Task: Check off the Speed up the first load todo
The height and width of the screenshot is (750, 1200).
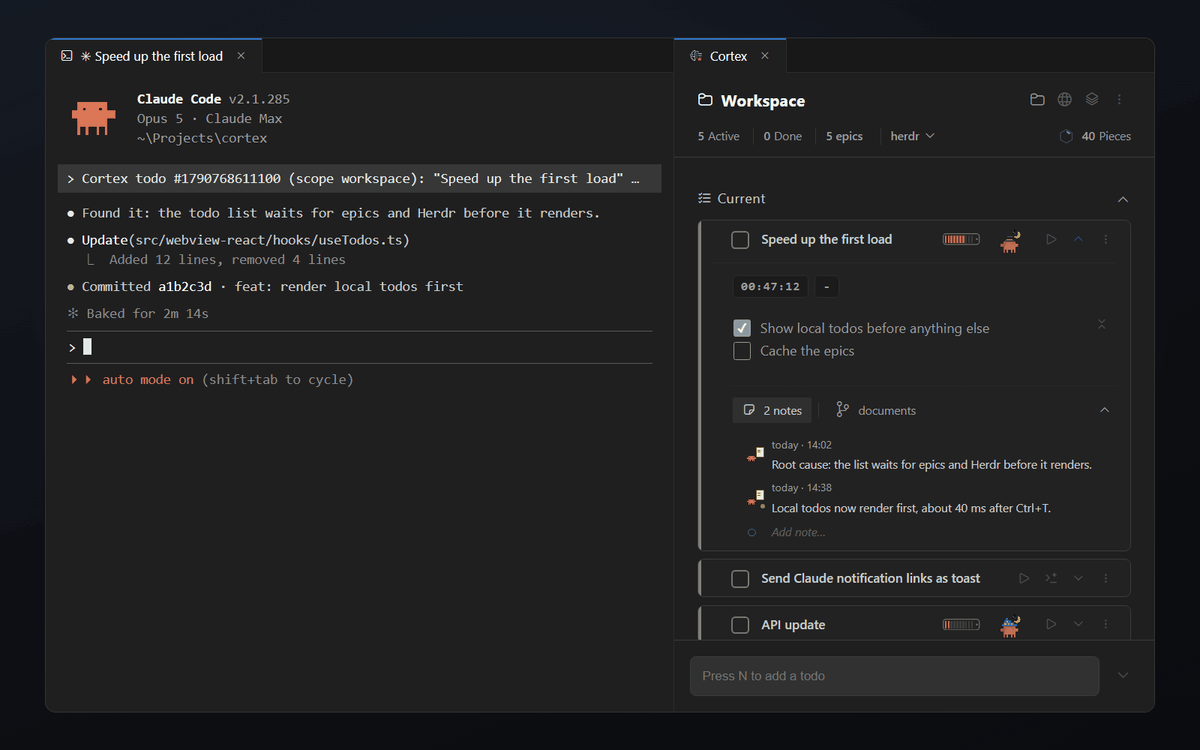Action: [x=740, y=240]
